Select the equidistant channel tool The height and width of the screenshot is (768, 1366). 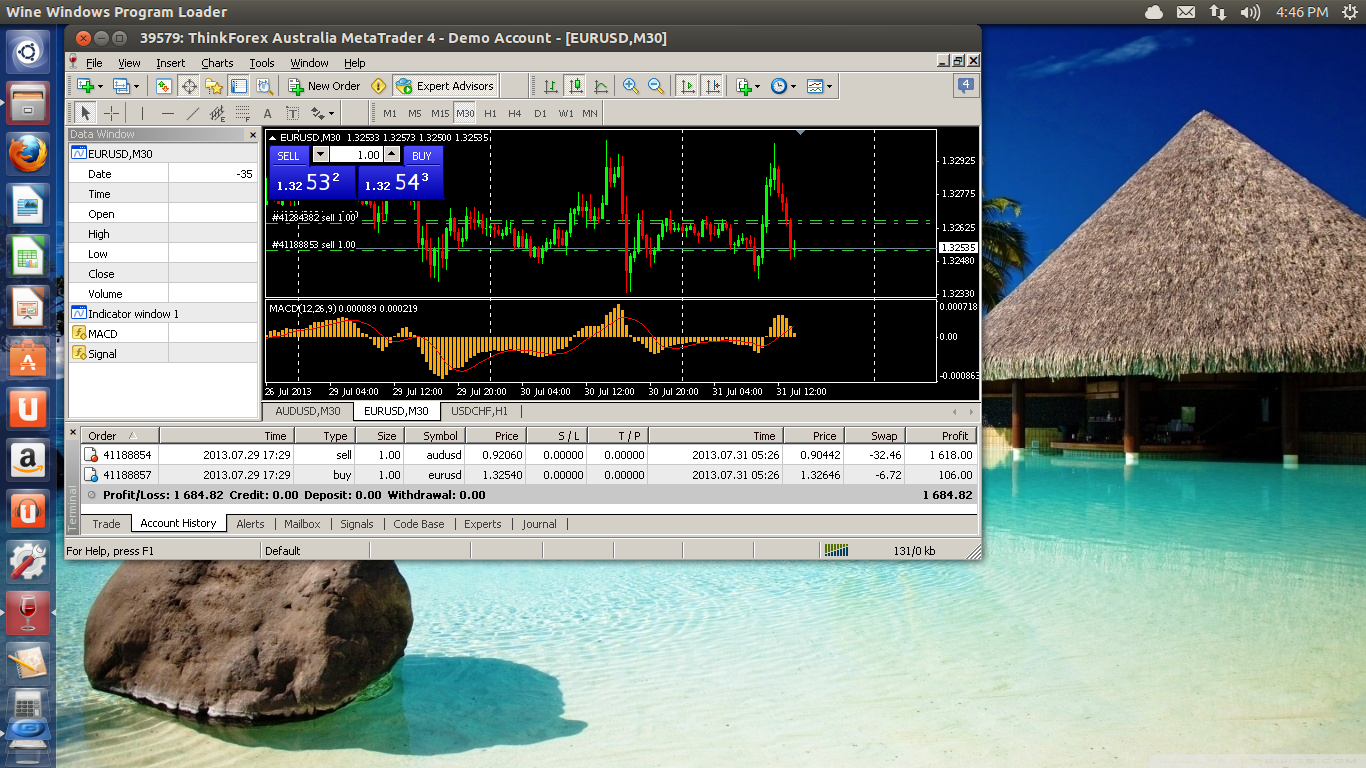217,113
